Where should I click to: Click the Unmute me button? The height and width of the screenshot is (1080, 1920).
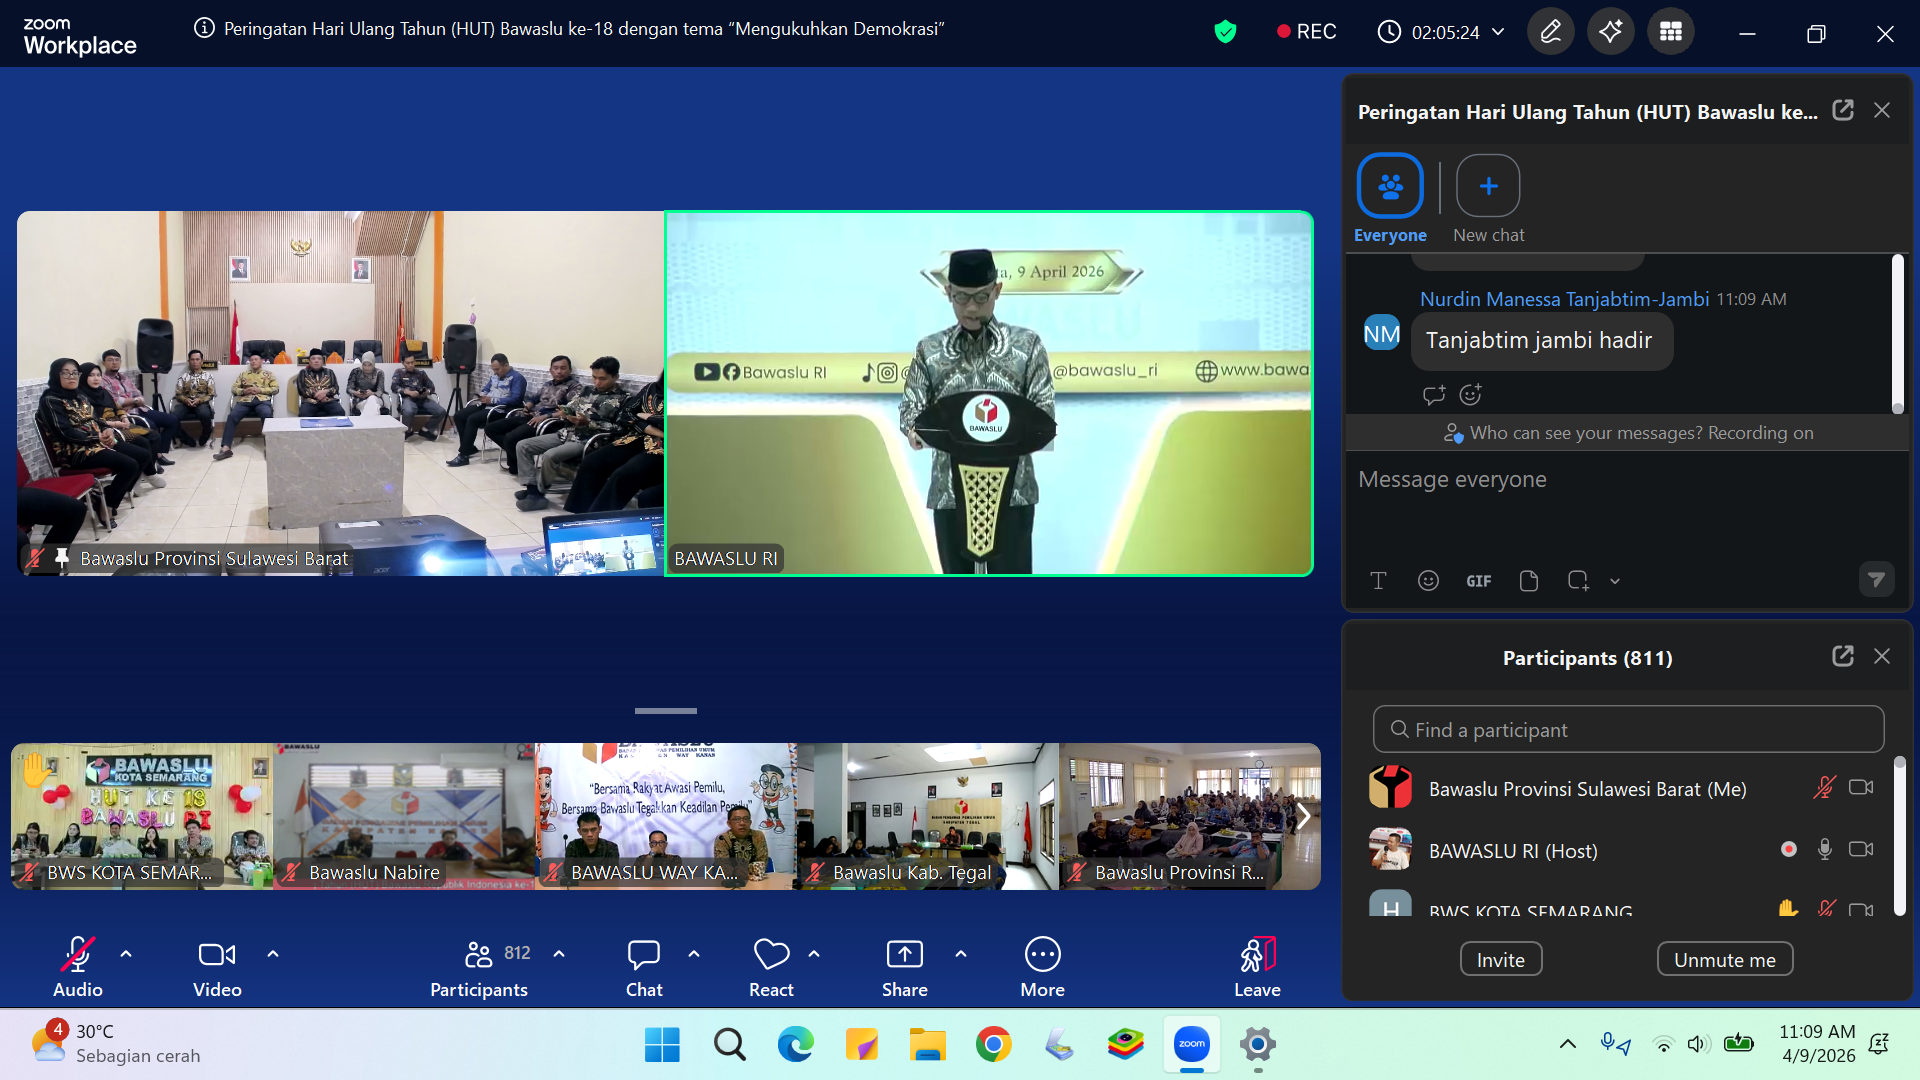1724,960
